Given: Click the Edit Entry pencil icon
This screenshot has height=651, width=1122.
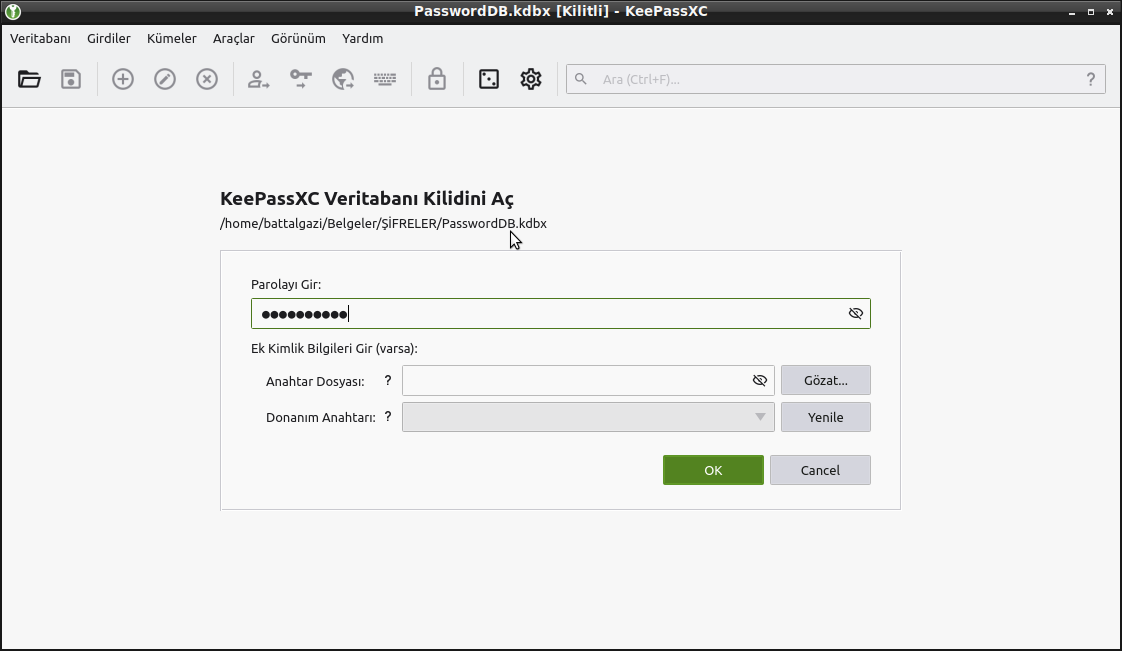Looking at the screenshot, I should click(165, 79).
